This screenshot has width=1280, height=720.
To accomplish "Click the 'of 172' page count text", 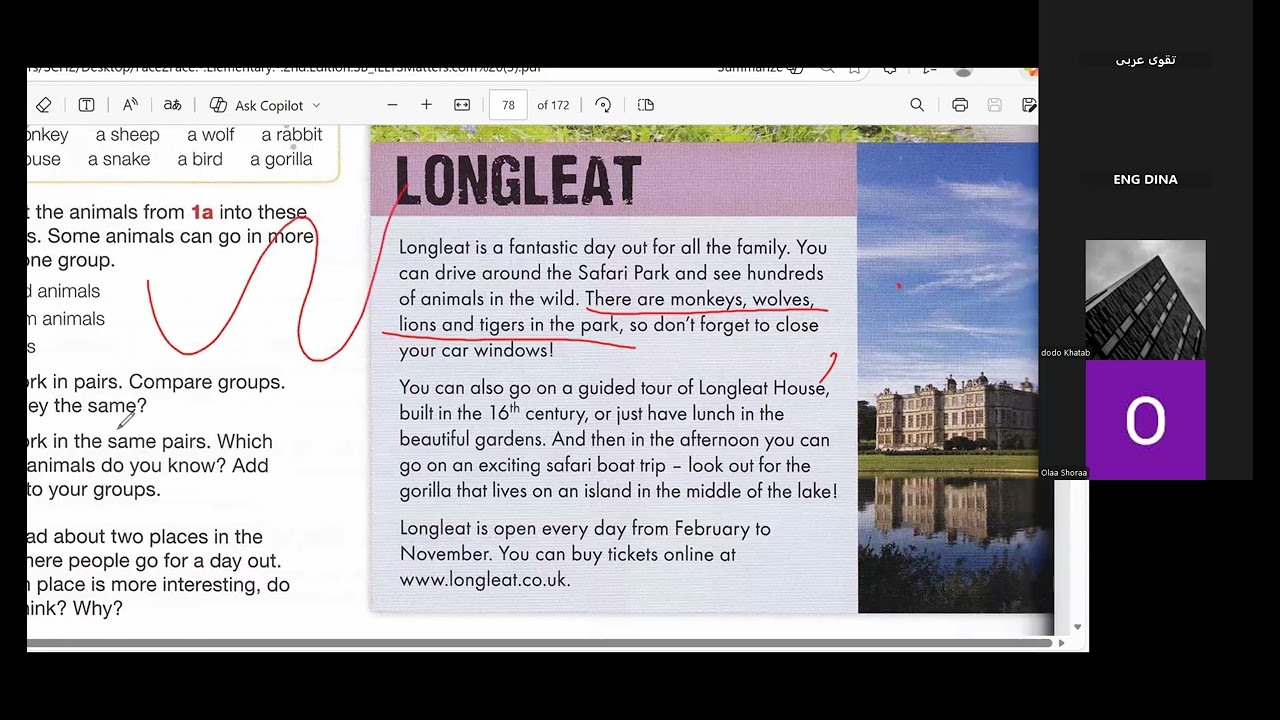I will point(553,105).
